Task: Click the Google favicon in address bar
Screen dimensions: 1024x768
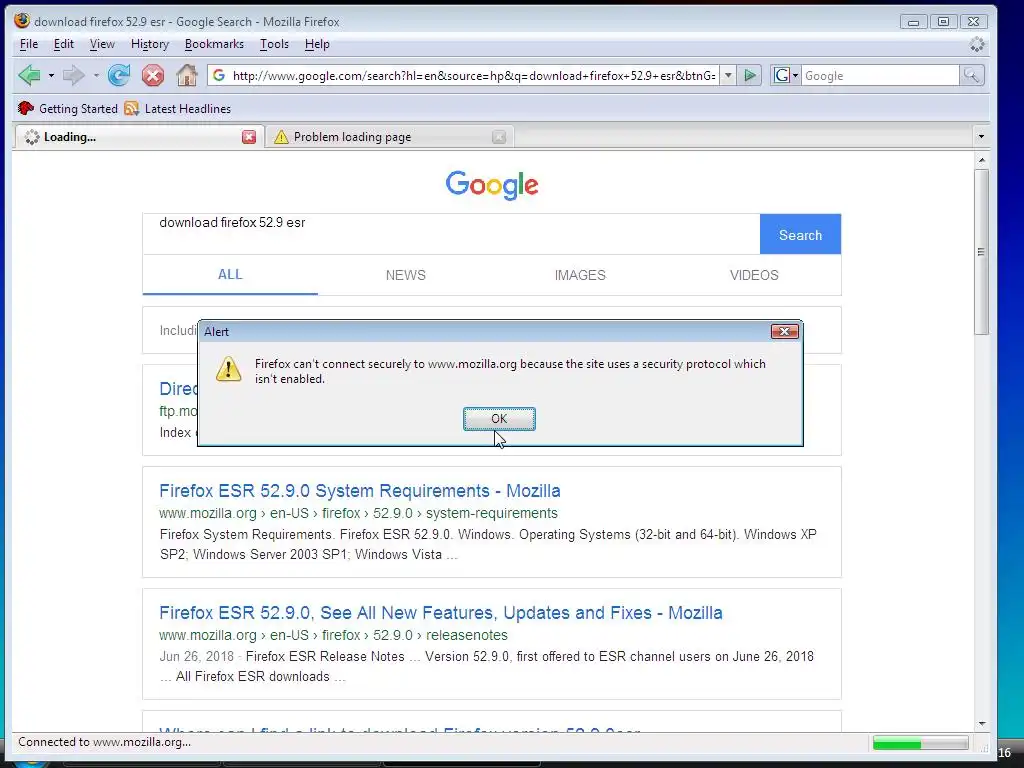Action: [219, 76]
